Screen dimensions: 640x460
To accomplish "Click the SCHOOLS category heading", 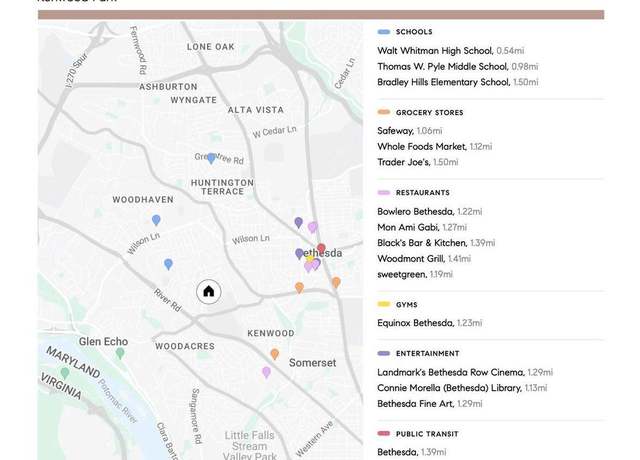I will point(414,32).
